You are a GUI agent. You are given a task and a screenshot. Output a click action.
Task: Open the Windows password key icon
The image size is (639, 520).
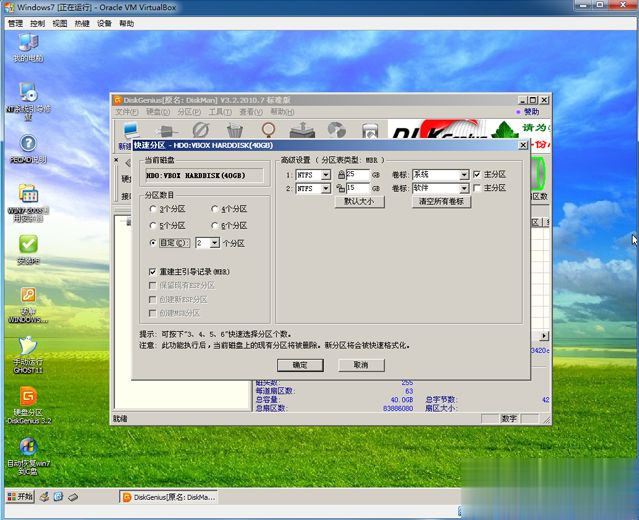28,306
